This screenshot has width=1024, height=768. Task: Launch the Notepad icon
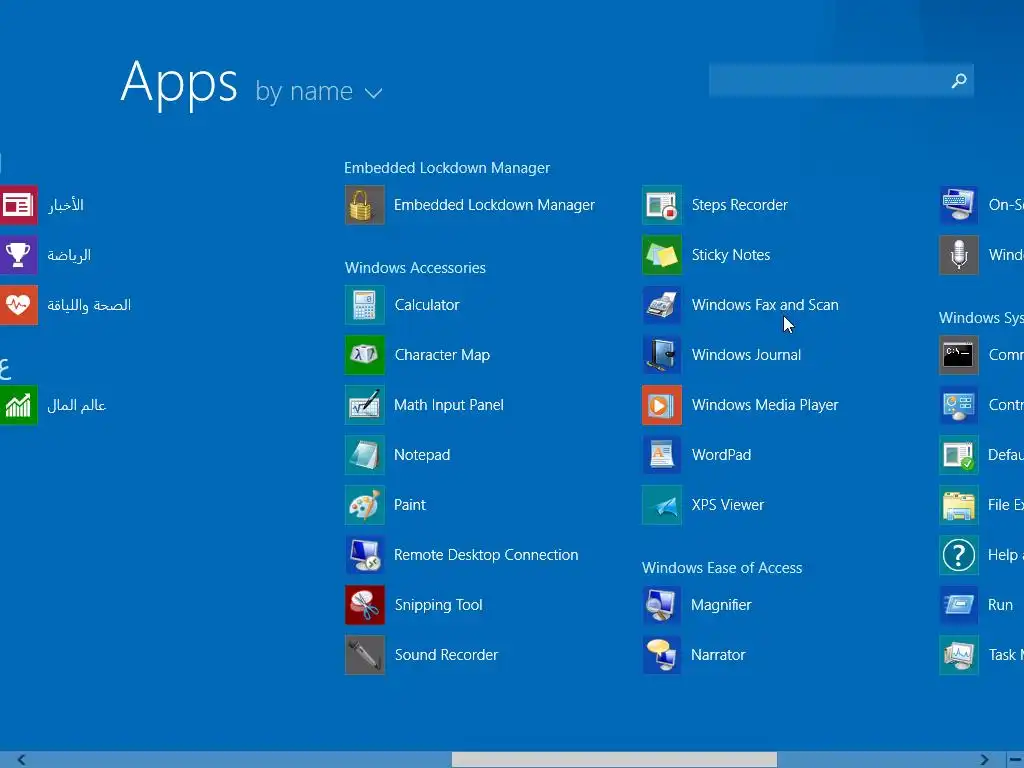(364, 455)
